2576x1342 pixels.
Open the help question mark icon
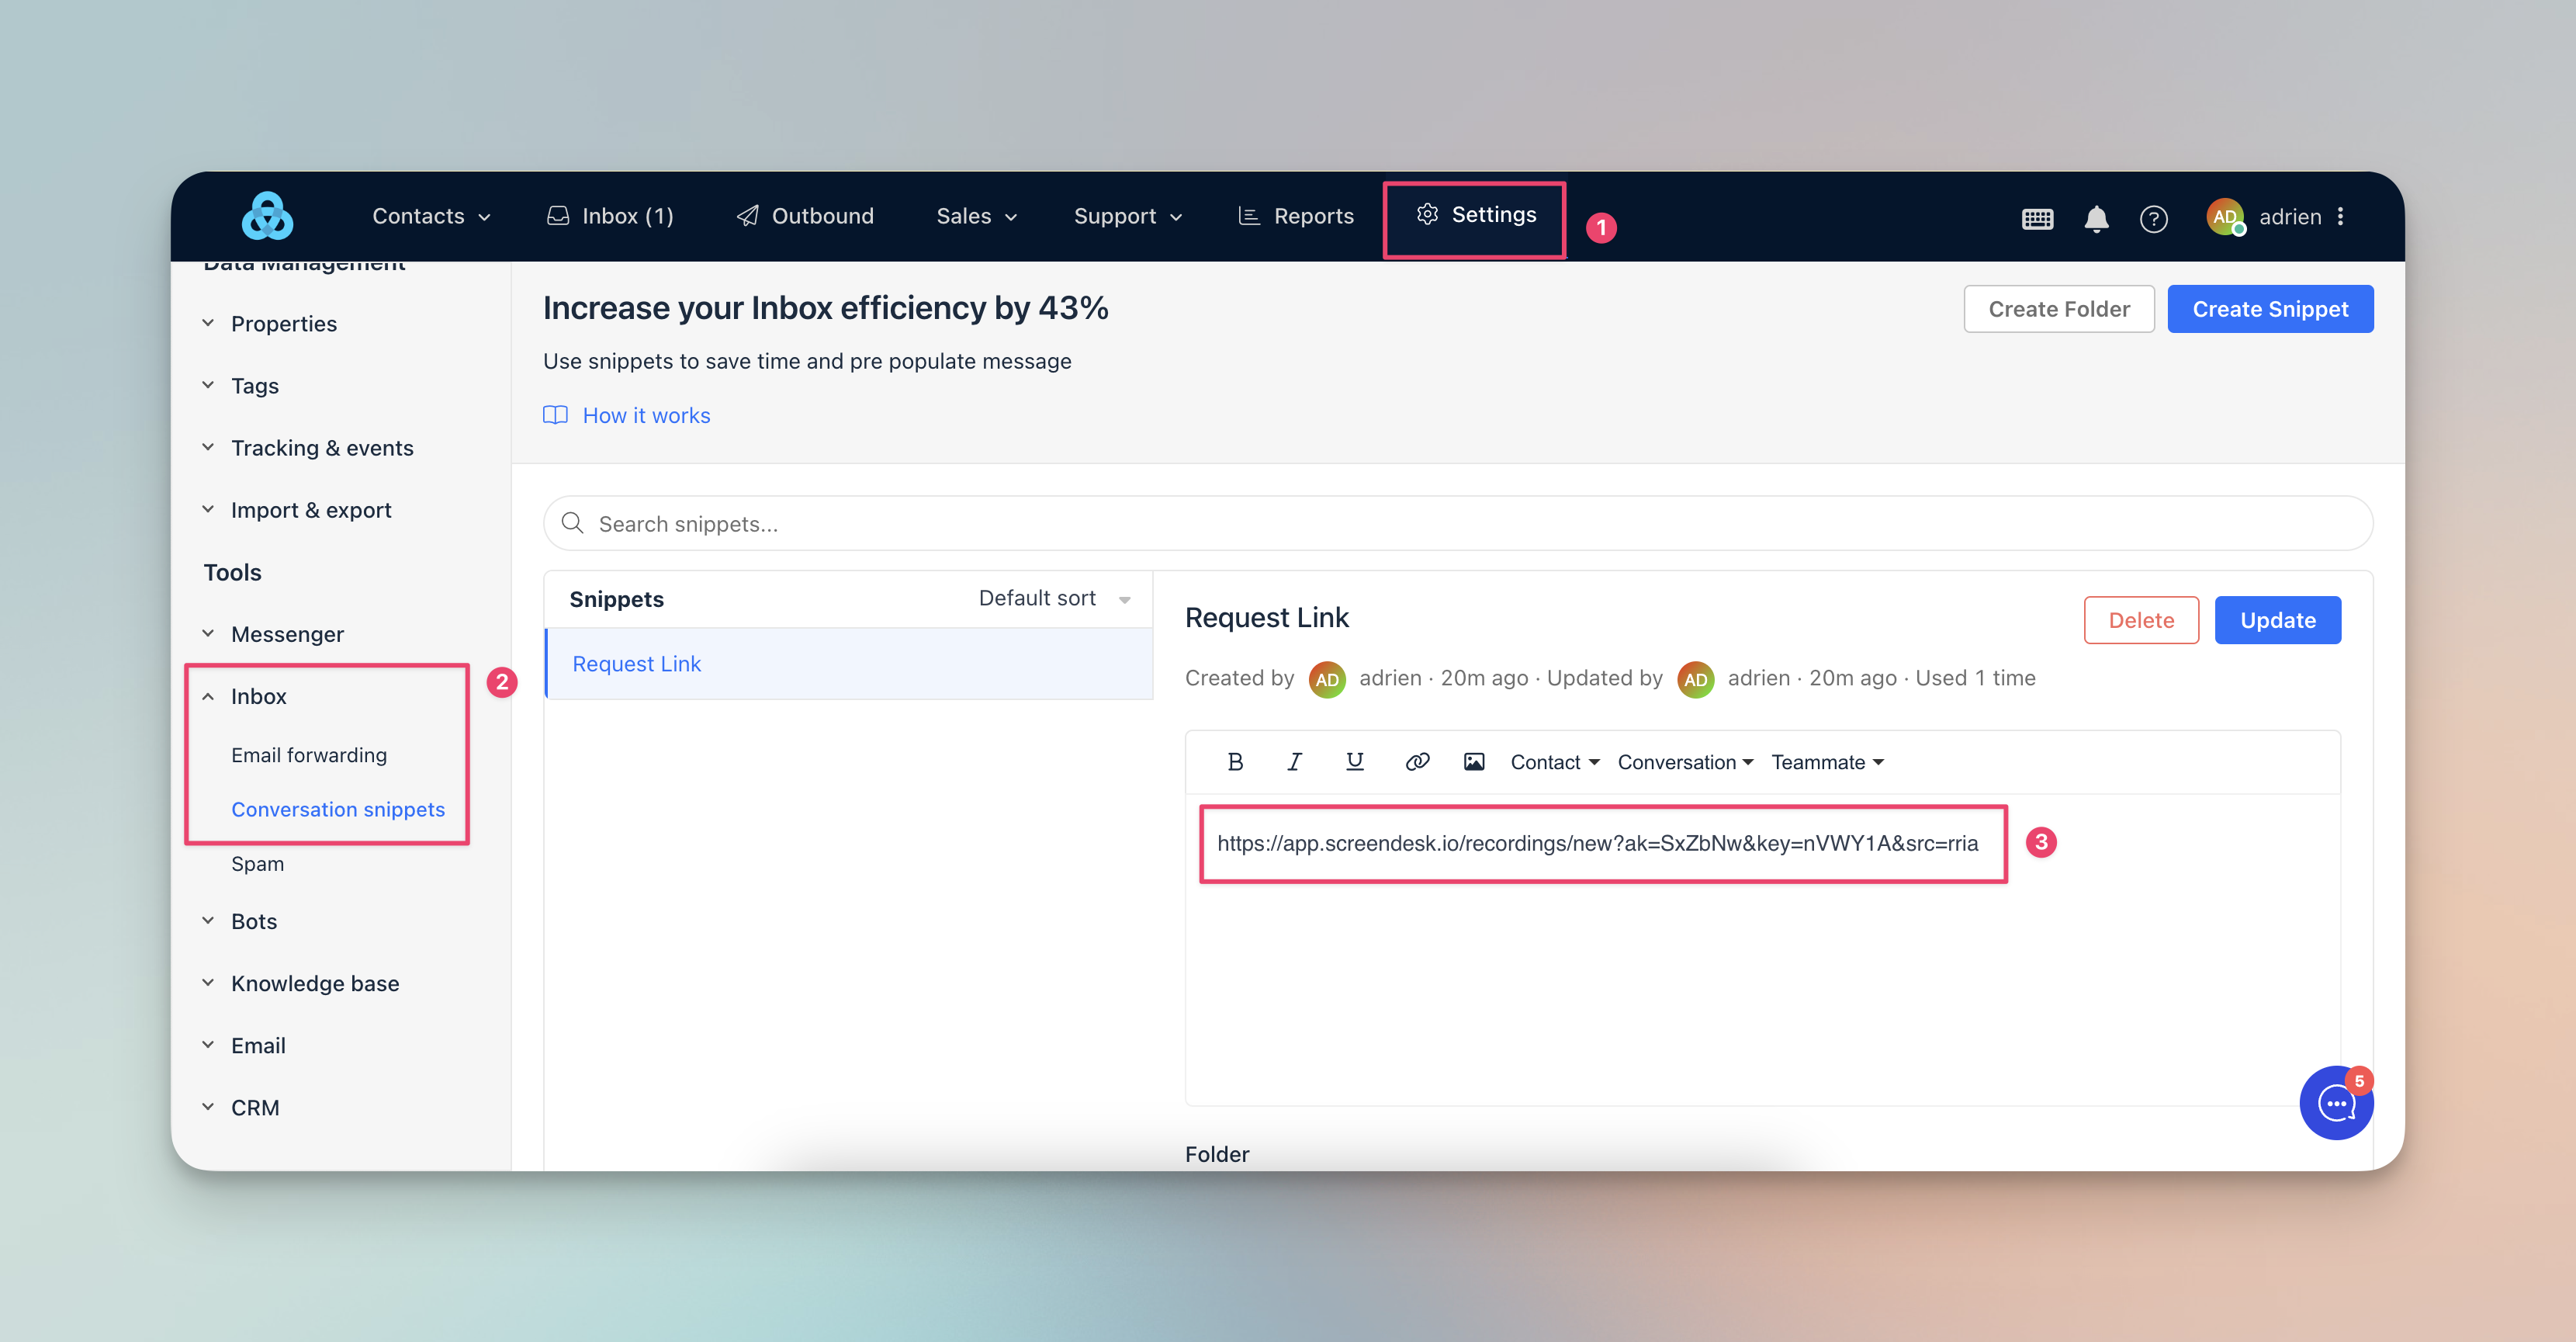(x=2153, y=218)
